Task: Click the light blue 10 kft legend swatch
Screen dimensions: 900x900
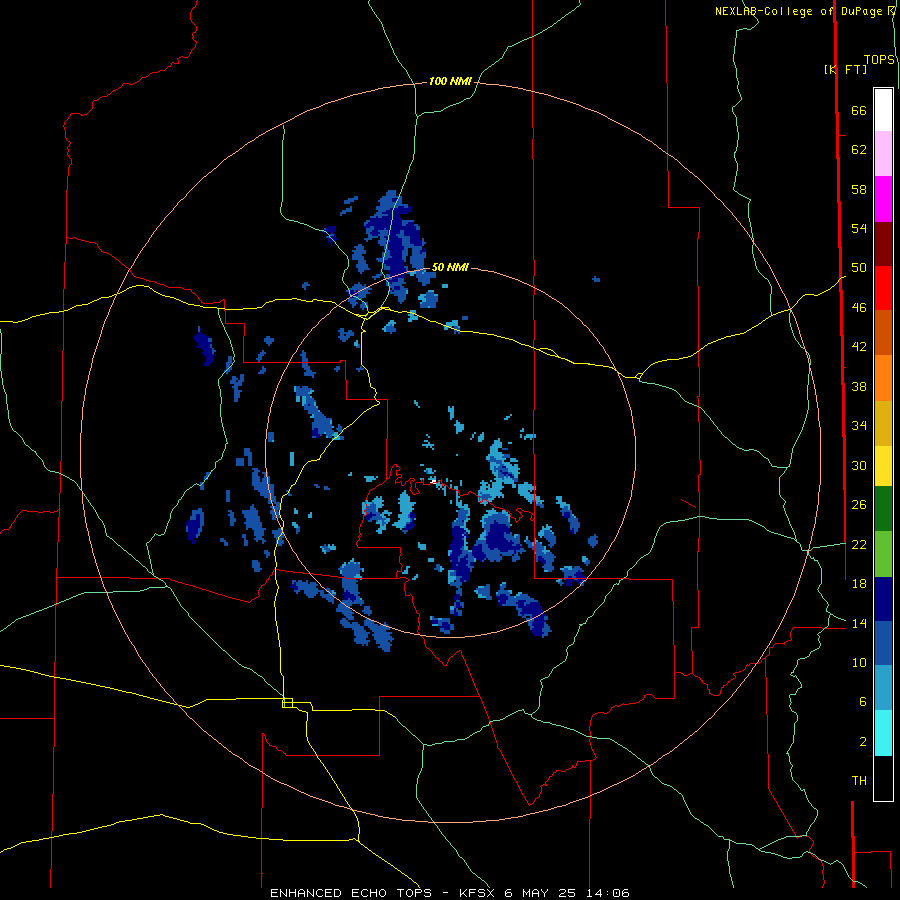Action: (883, 688)
